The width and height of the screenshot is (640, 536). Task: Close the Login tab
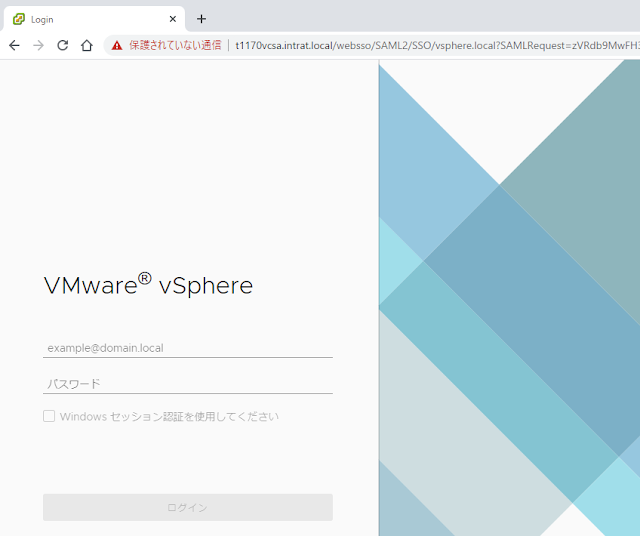(173, 19)
